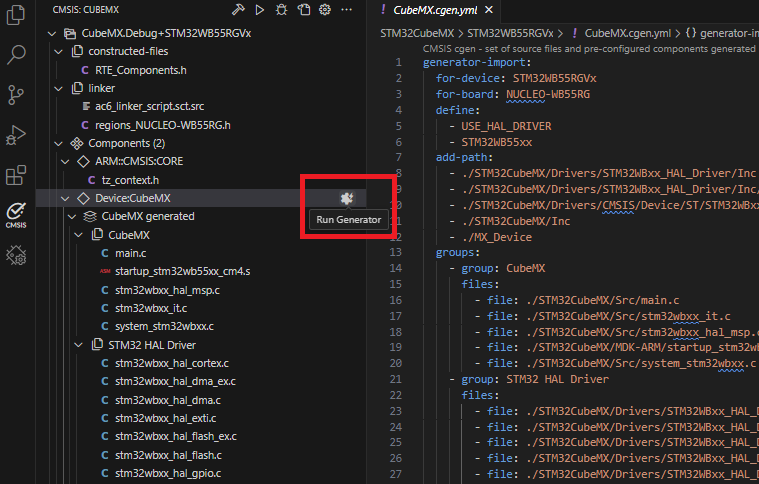Image resolution: width=759 pixels, height=484 pixels.
Task: Collapse the constructed-files folder
Action: 59,51
